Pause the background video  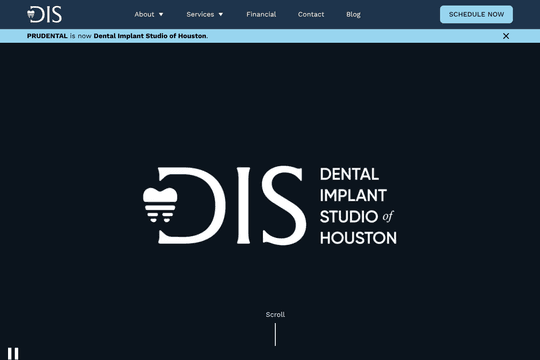[13, 353]
